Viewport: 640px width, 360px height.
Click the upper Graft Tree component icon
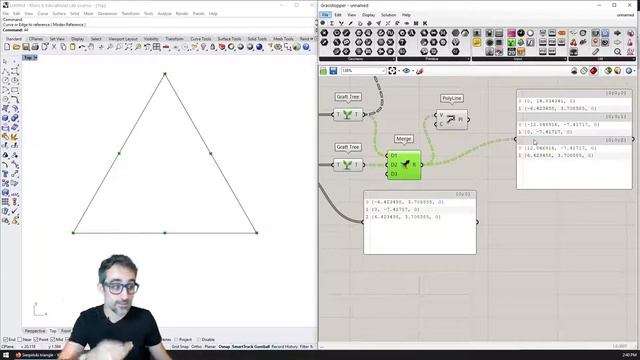pyautogui.click(x=347, y=114)
